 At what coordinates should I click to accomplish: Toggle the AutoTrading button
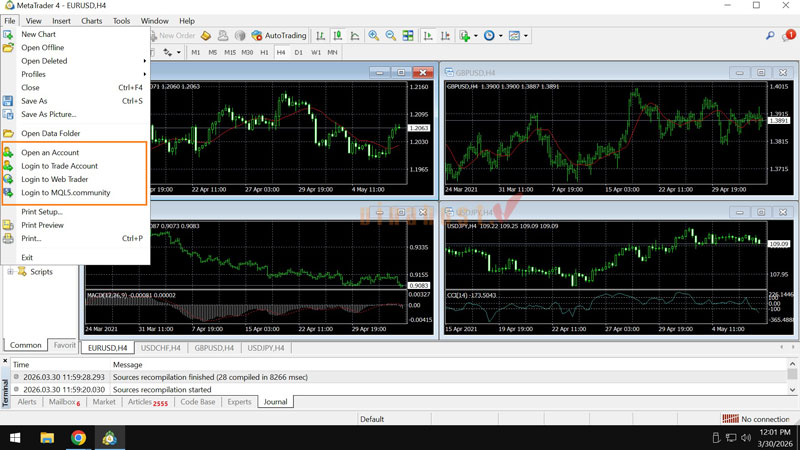[x=279, y=36]
